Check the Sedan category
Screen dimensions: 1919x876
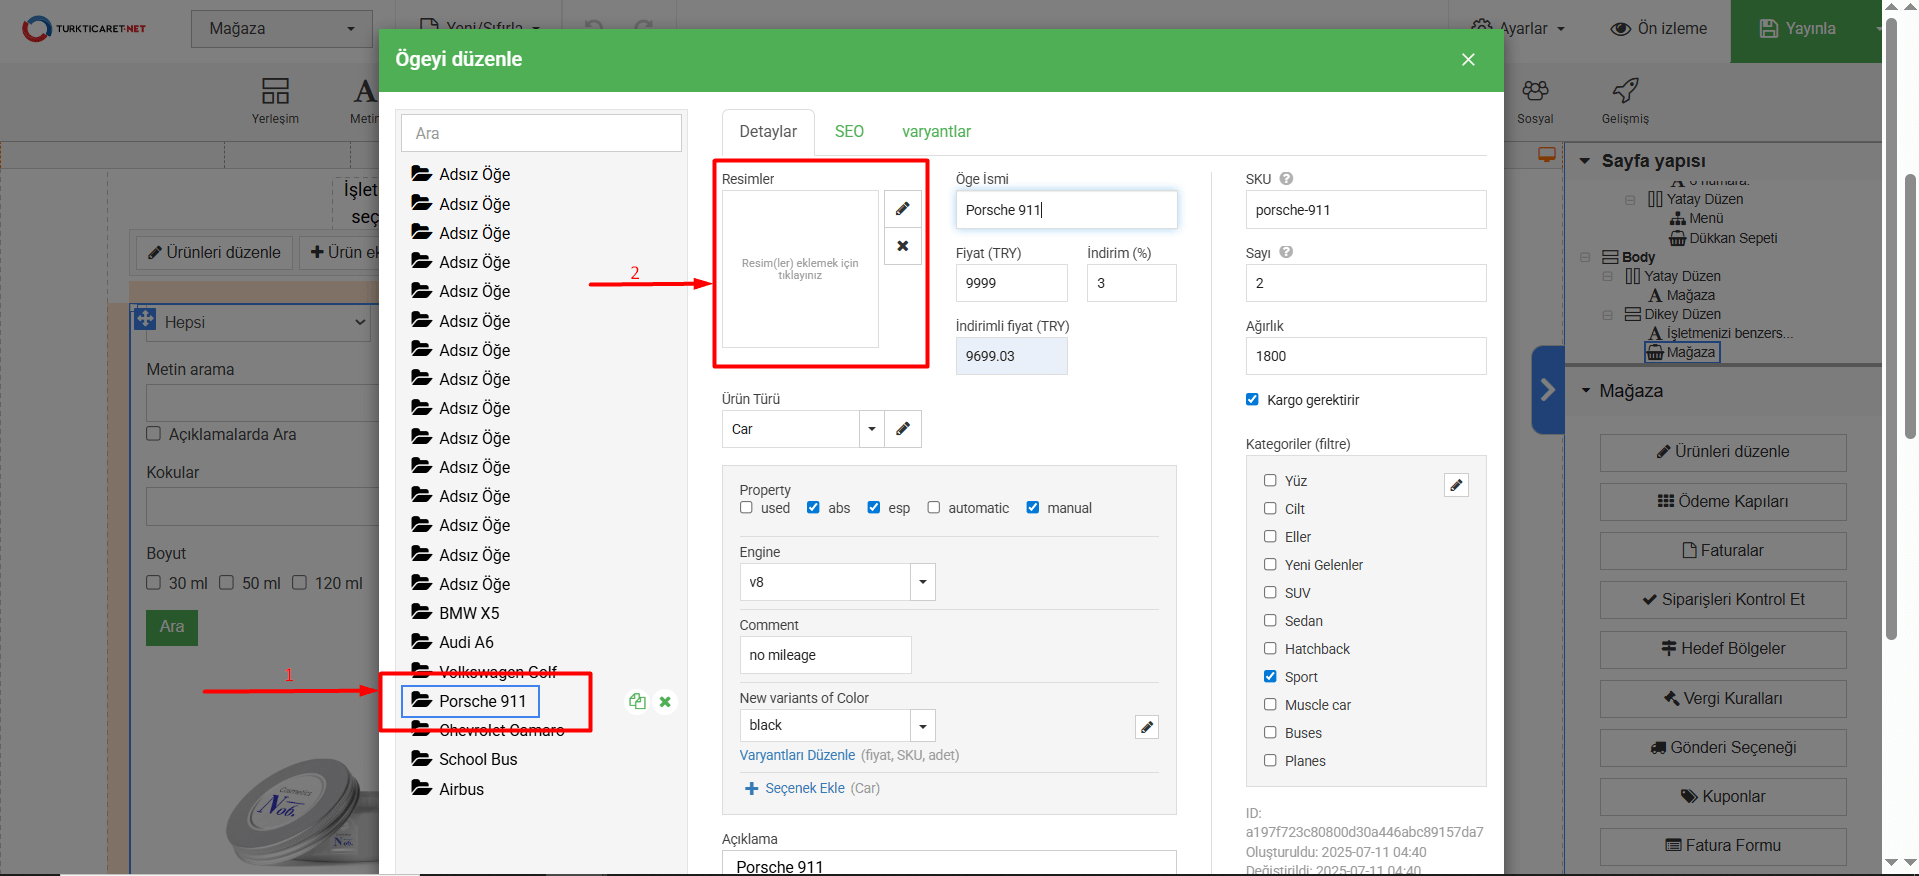point(1270,620)
